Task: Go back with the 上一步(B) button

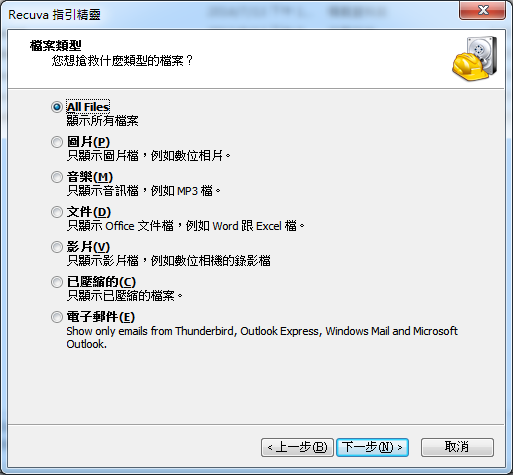Action: pyautogui.click(x=297, y=447)
